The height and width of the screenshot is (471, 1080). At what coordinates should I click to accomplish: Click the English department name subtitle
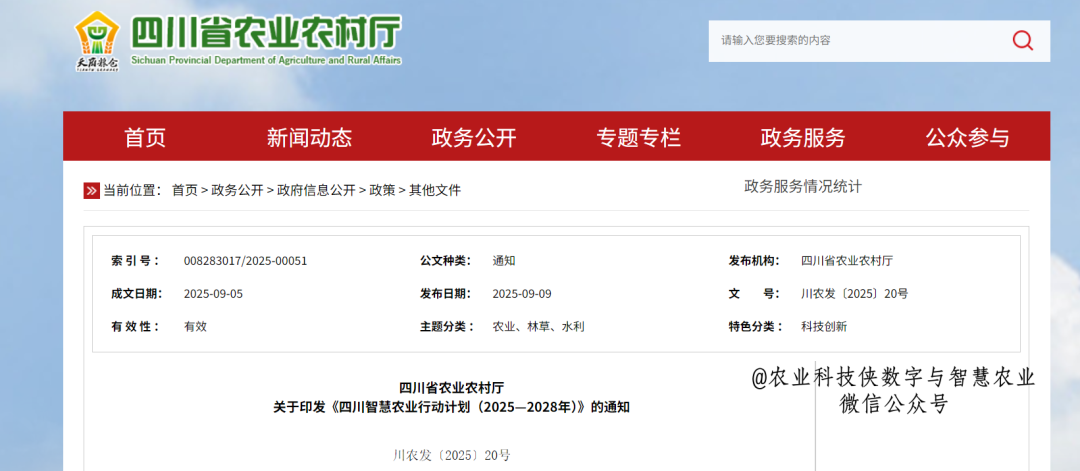point(265,61)
